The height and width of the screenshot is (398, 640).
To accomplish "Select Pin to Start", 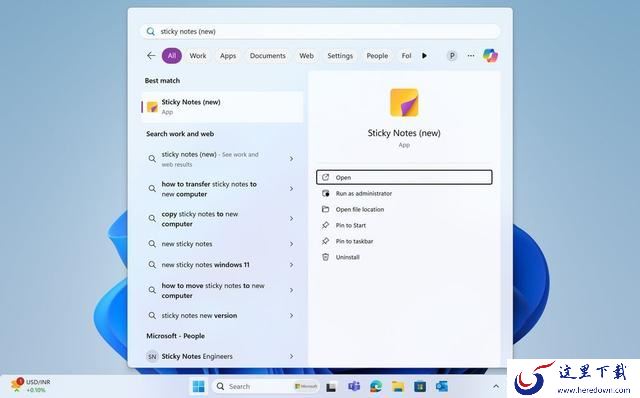I will [x=404, y=225].
